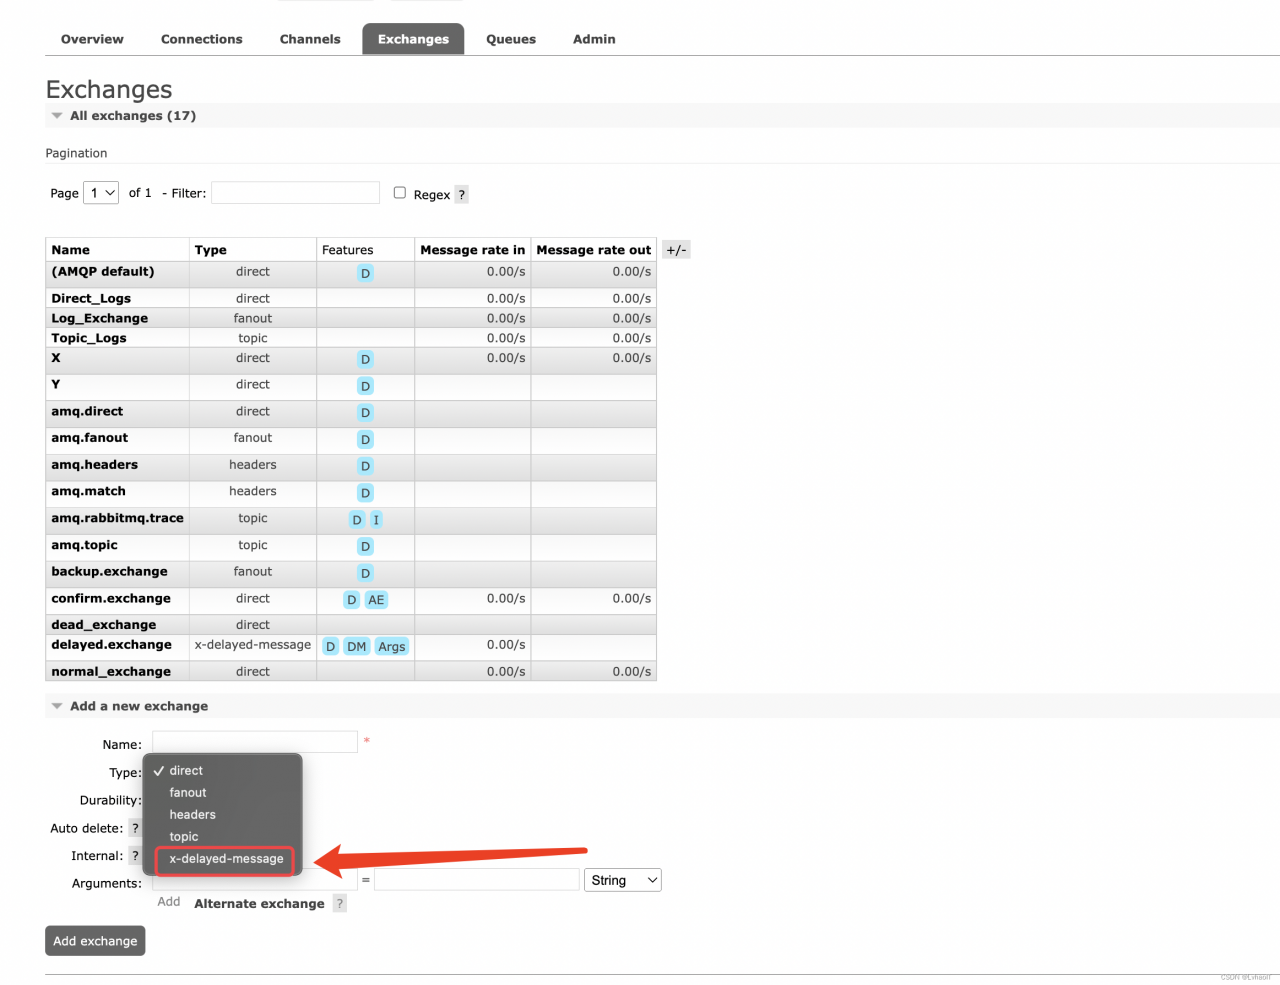This screenshot has width=1280, height=985.
Task: Open the amq.rabbitmq.trace exchange
Action: tap(117, 518)
